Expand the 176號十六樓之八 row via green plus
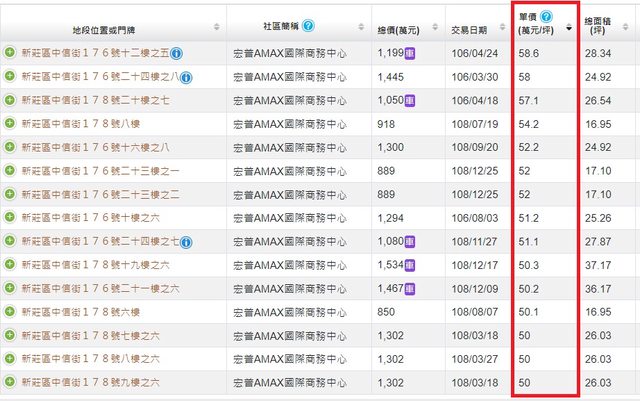This screenshot has height=401, width=640. pyautogui.click(x=10, y=147)
